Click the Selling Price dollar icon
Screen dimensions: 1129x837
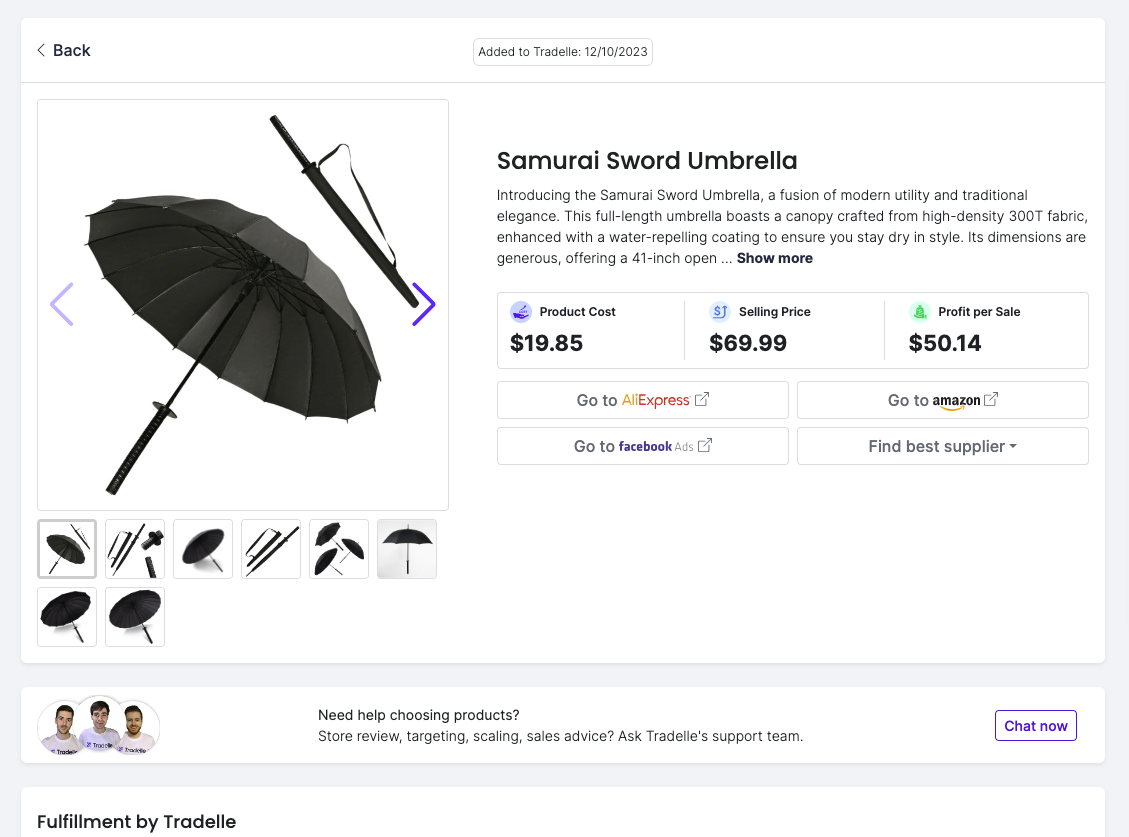pos(720,311)
